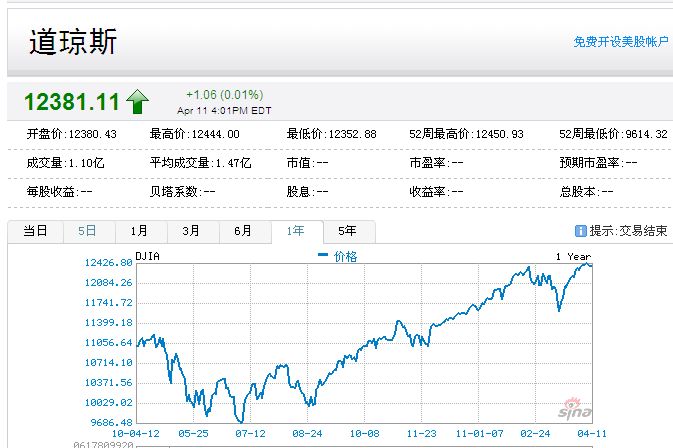
Task: Click the blue 价格 legend line marker
Action: tap(323, 256)
